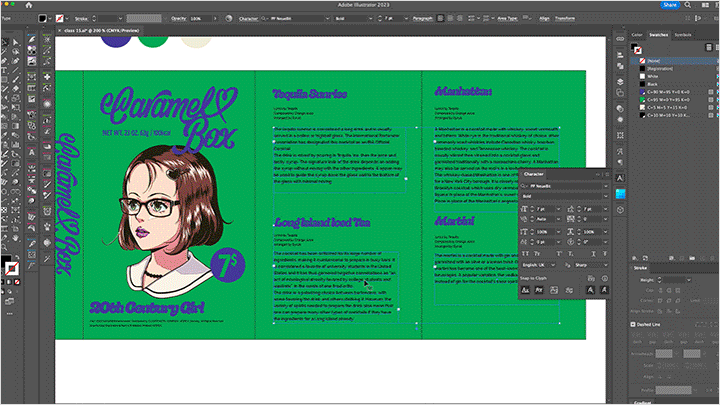Open the English: UK language dropdown
This screenshot has width=720, height=405.
tap(539, 265)
